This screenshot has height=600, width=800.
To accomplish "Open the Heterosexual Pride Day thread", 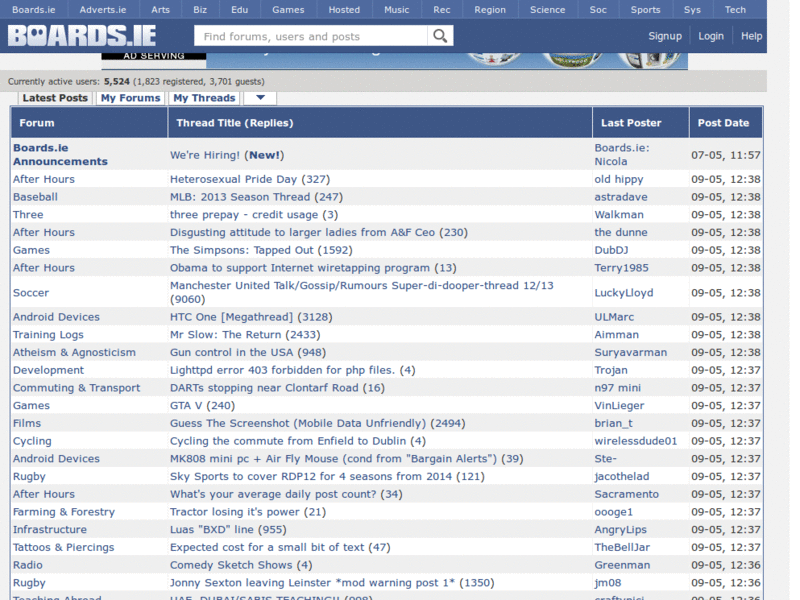I will [233, 179].
